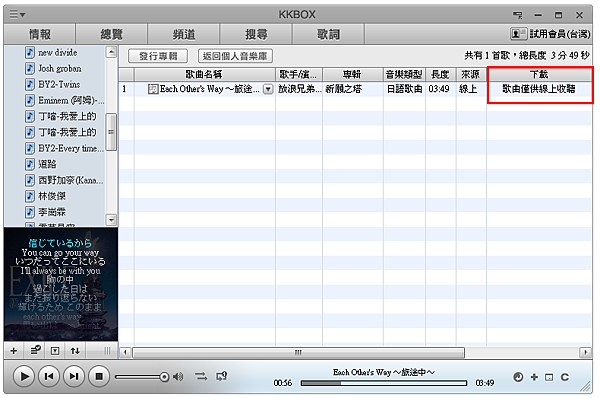Click lyrics icon beside Each Other's Way
Image resolution: width=600 pixels, height=398 pixels.
[x=153, y=90]
